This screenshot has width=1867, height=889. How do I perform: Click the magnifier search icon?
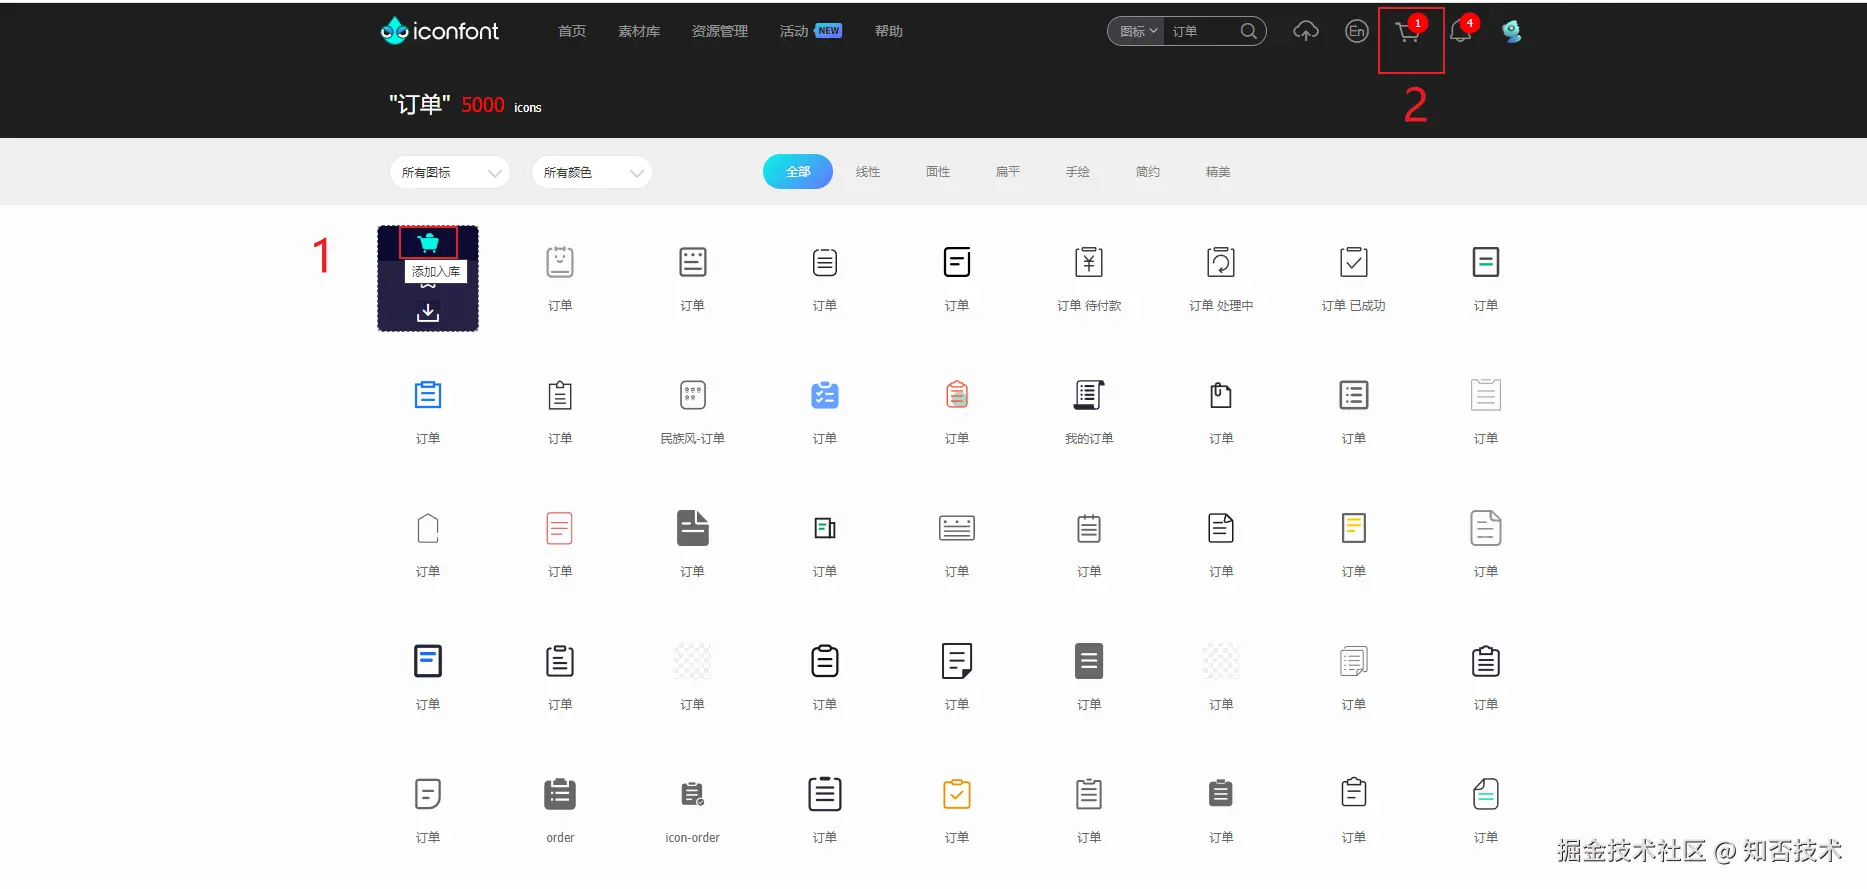pyautogui.click(x=1249, y=31)
